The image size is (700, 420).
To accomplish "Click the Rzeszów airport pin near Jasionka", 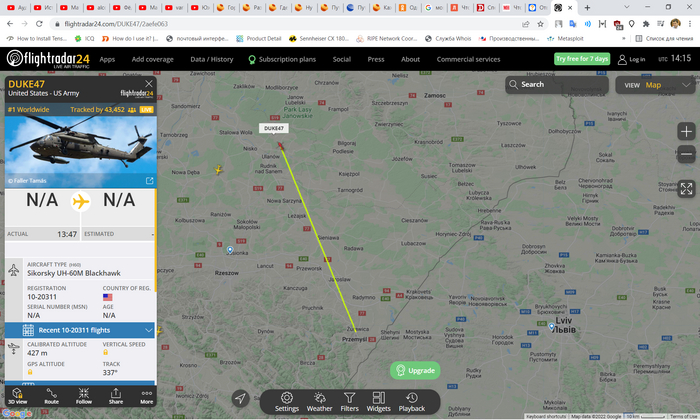I will click(x=230, y=250).
